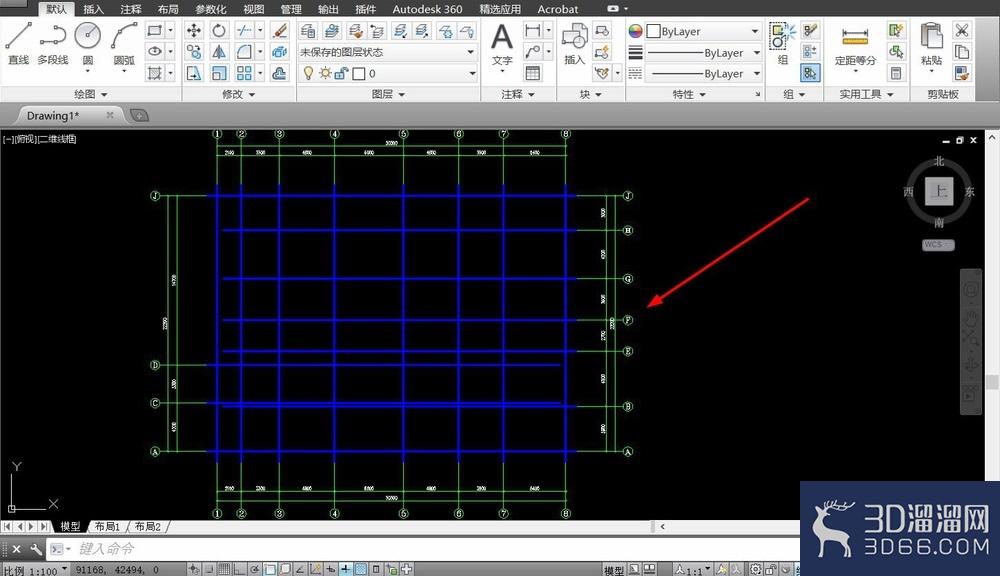The image size is (1000, 576).
Task: Open the Layer Properties manager icon
Action: [x=308, y=30]
